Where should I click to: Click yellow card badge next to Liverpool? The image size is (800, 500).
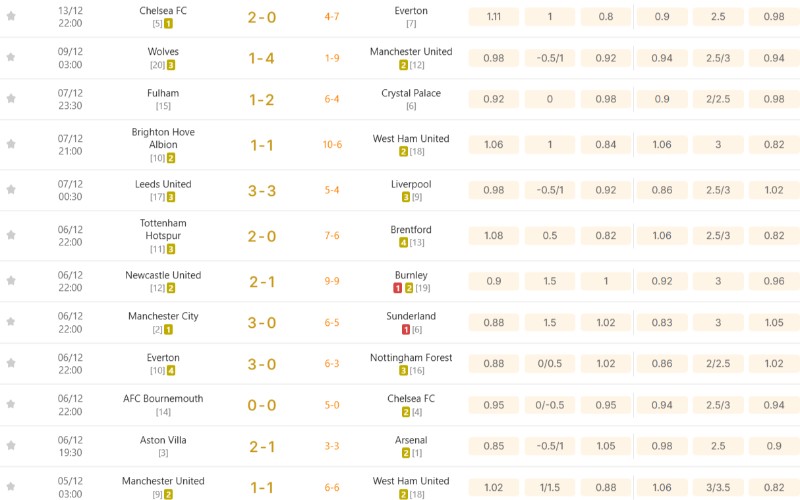pos(403,197)
